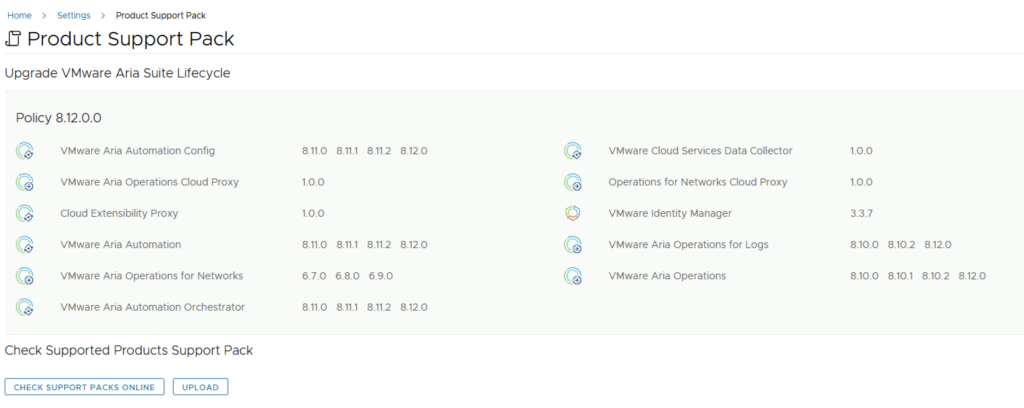
Task: Click version 8.11.0 of Aria Automation Config
Action: 315,151
